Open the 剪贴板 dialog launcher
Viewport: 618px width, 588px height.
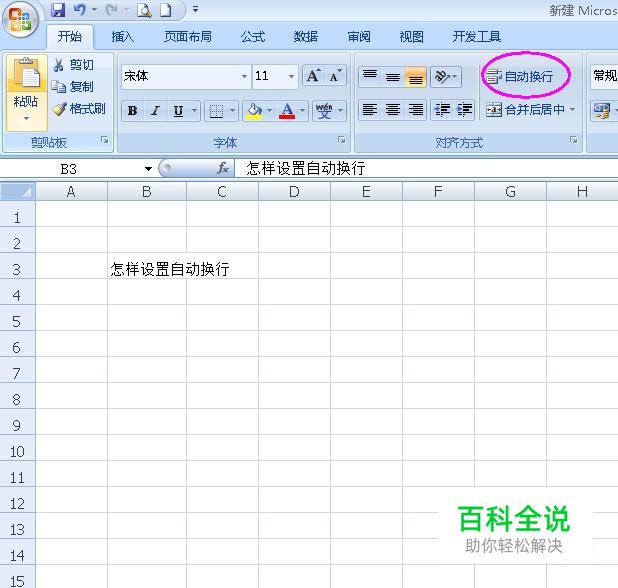pyautogui.click(x=104, y=140)
